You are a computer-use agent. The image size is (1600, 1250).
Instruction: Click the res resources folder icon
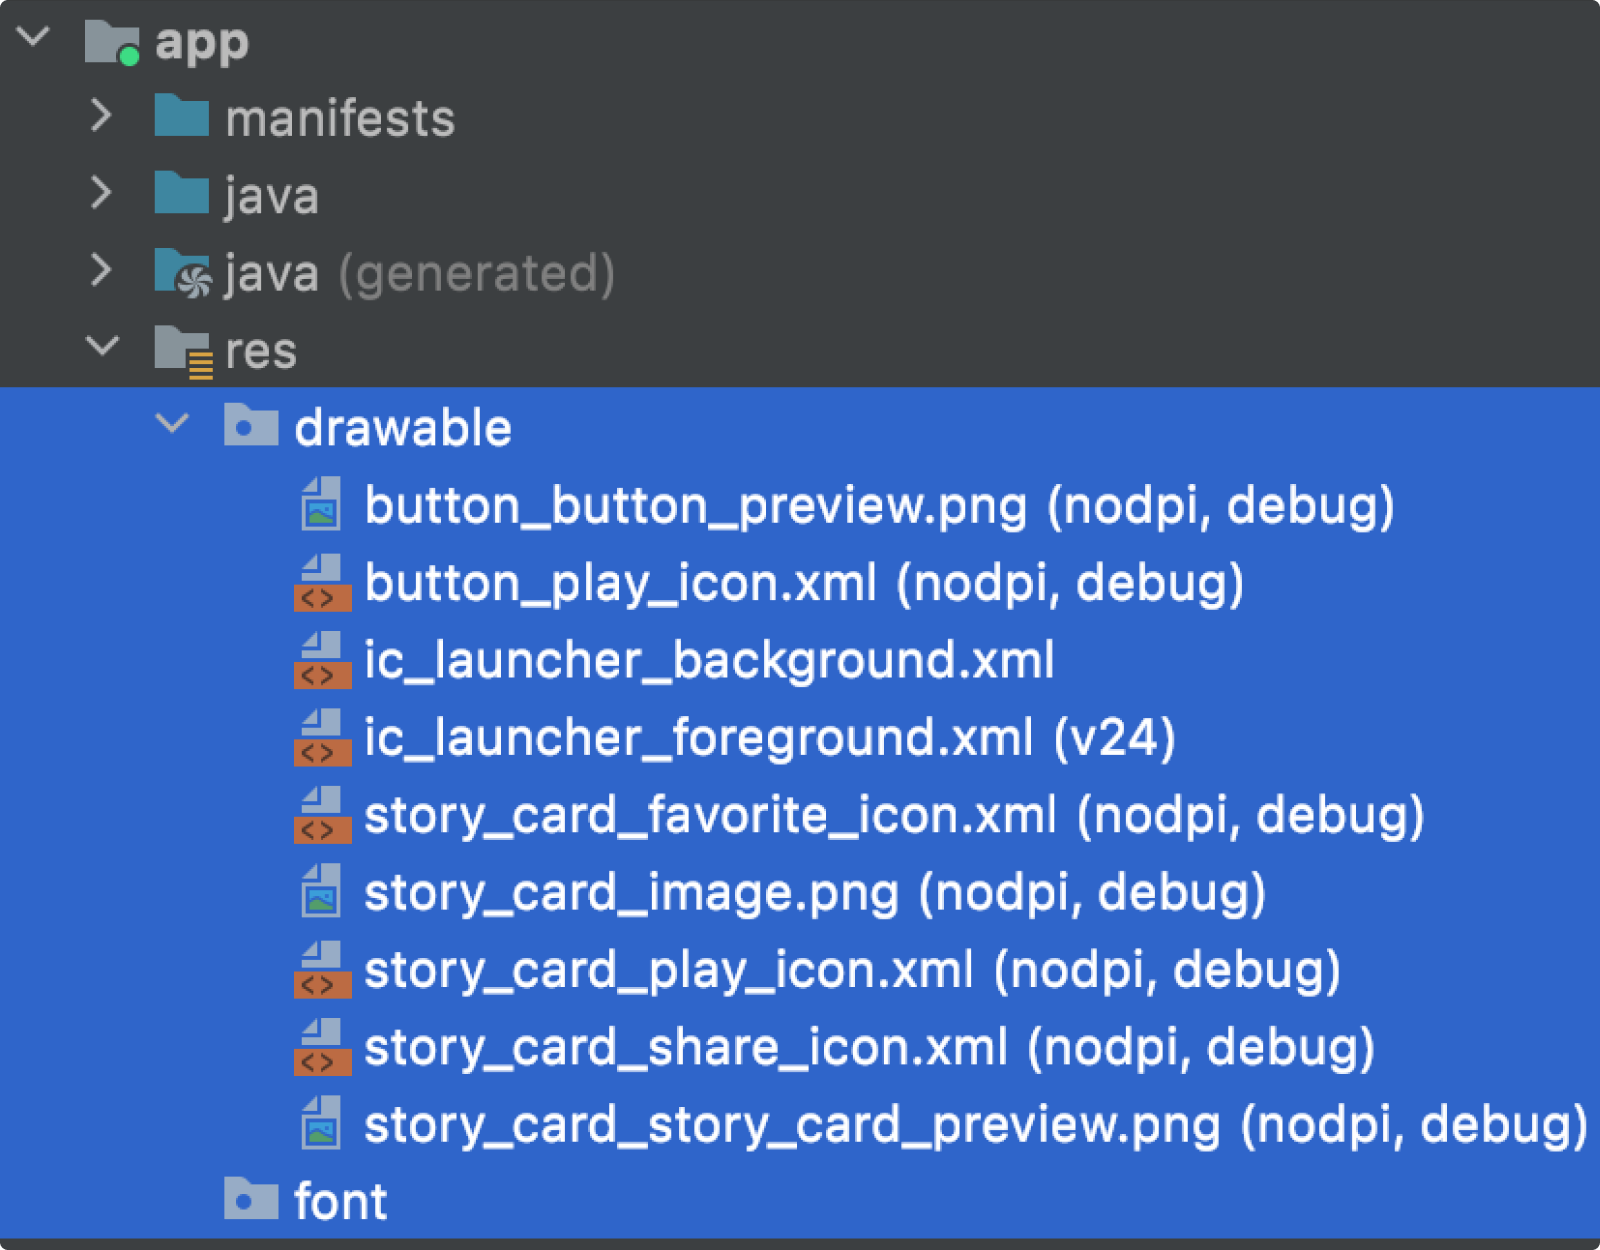tap(184, 352)
